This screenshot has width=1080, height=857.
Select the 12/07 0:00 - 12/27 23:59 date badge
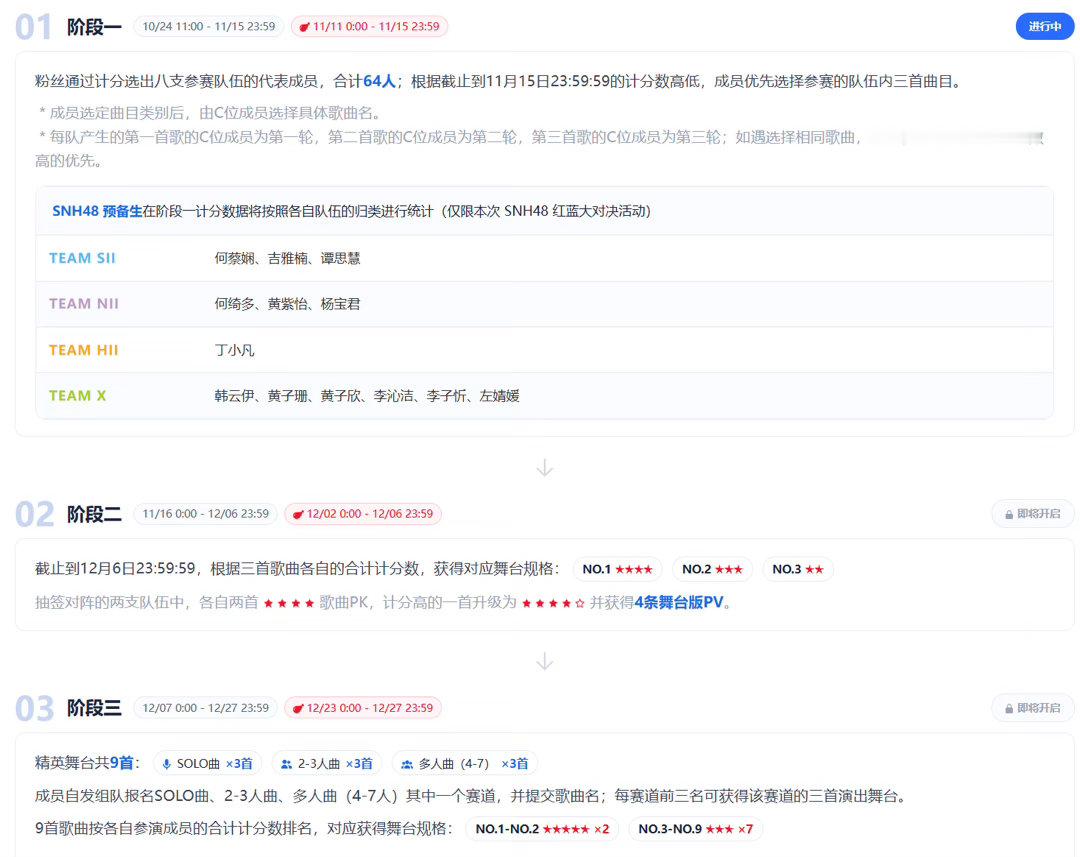pos(205,708)
